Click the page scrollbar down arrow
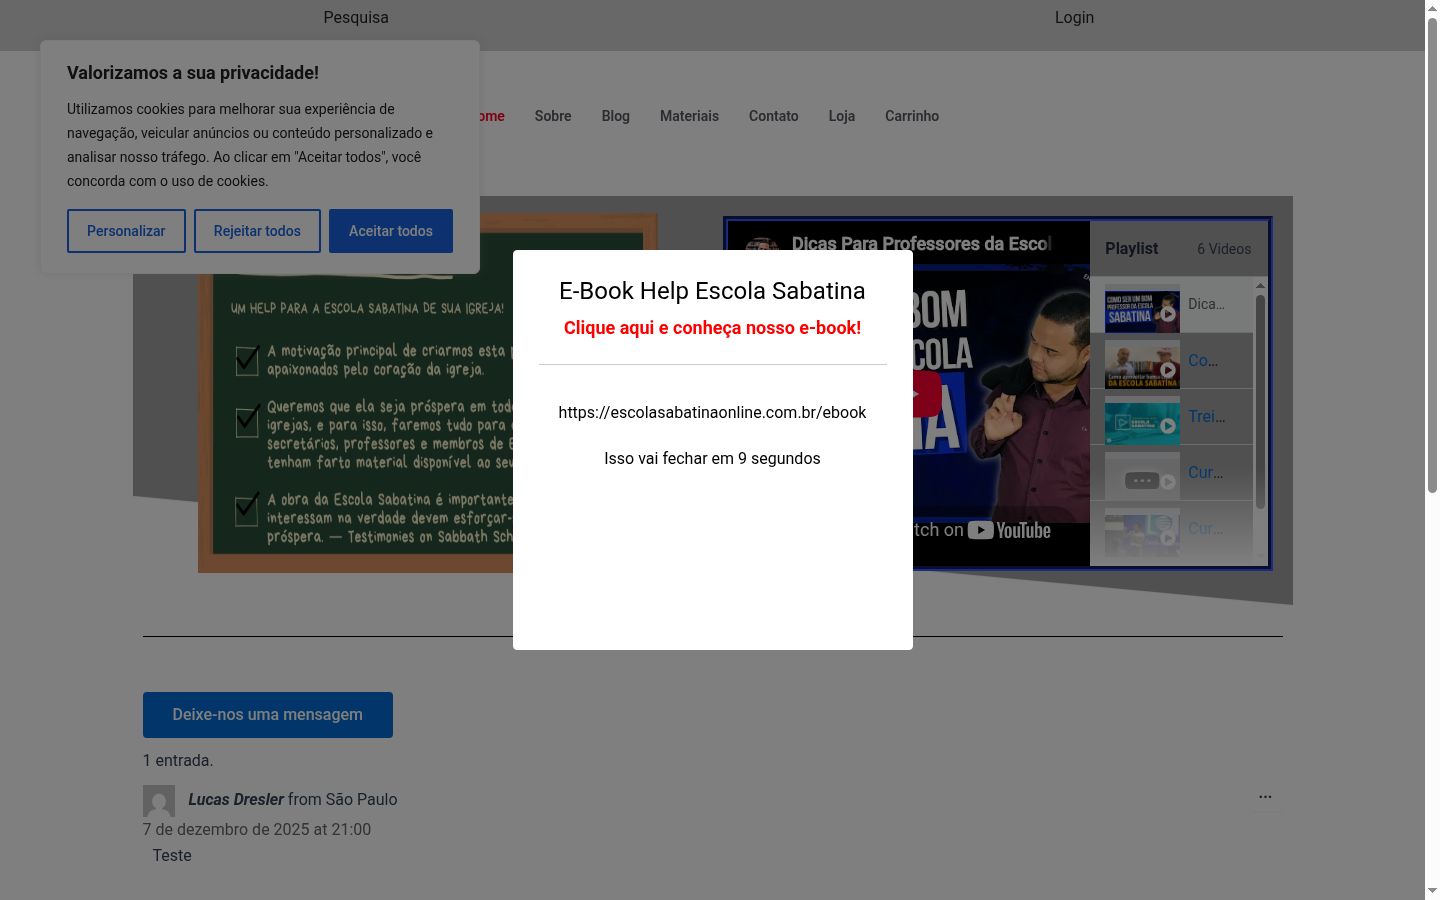Screen dimensions: 1440x900 (1432, 891)
